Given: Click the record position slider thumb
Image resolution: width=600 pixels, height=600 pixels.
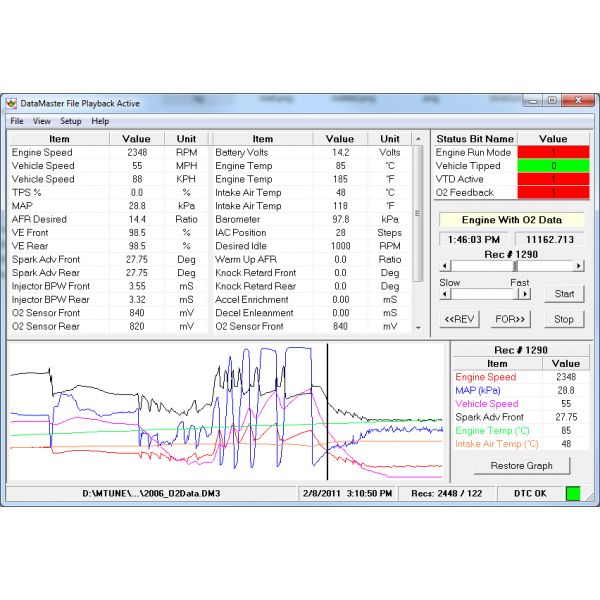Looking at the screenshot, I should coord(515,266).
